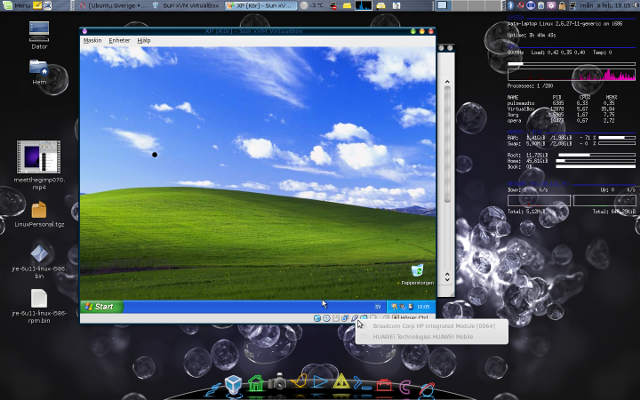Image resolution: width=640 pixels, height=400 pixels.
Task: Open Papperskorgen recycle bin in XP guest
Action: pyautogui.click(x=418, y=274)
